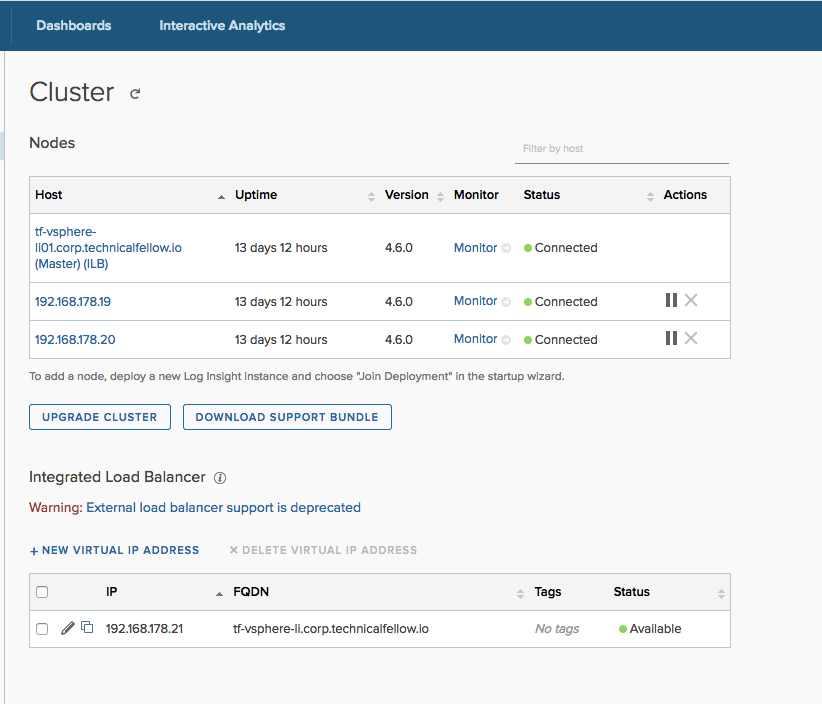The image size is (822, 704).
Task: Click the Master node uptime 13 days 12 hours
Action: pyautogui.click(x=281, y=248)
